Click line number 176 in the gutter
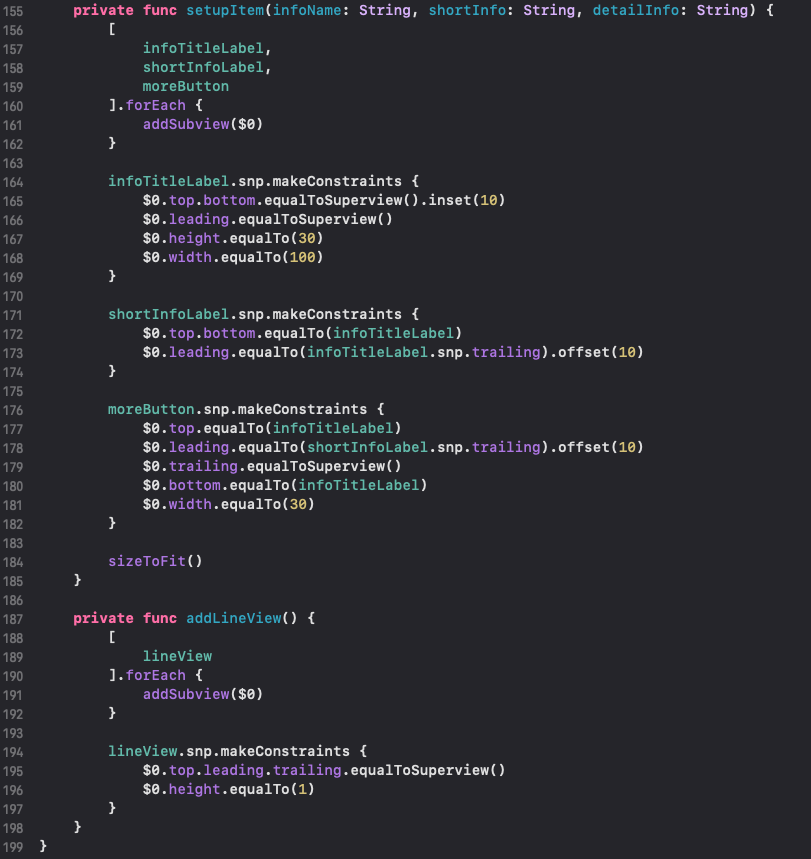Image resolution: width=811 pixels, height=859 pixels. [13, 410]
